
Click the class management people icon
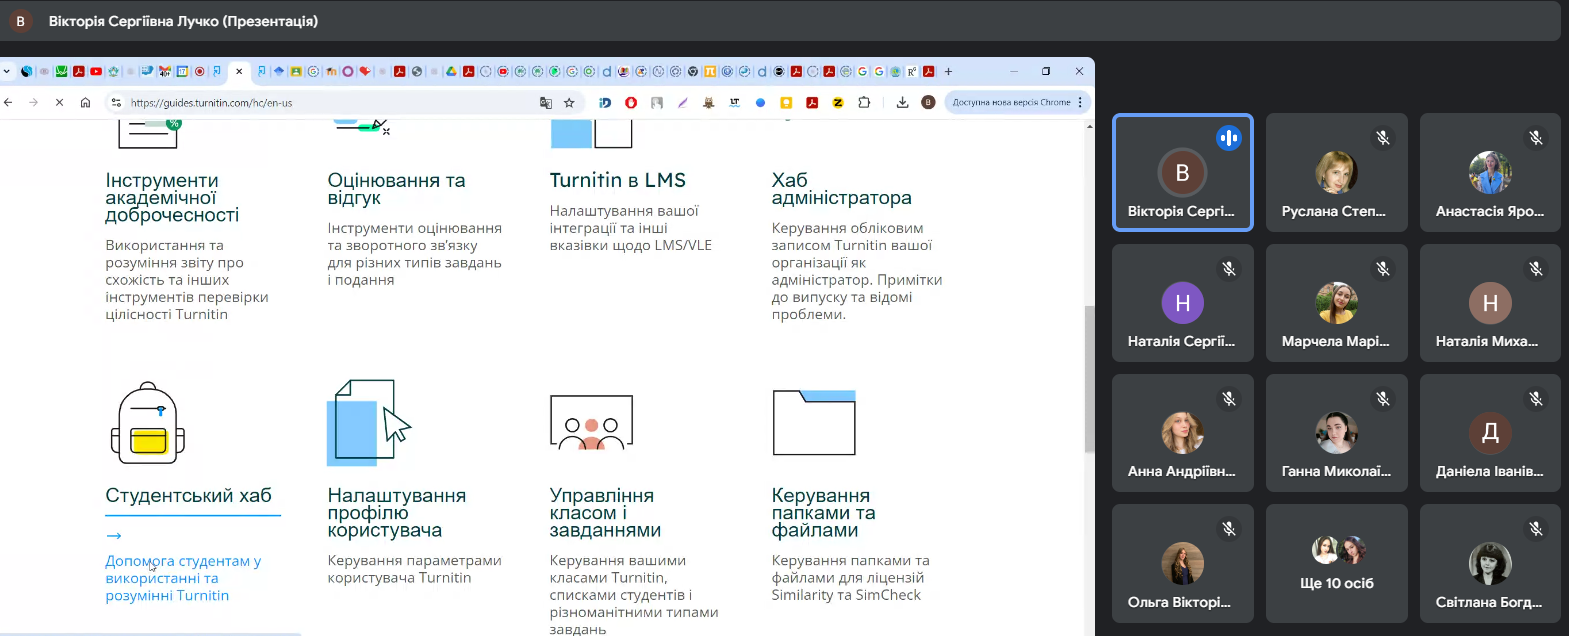(591, 423)
